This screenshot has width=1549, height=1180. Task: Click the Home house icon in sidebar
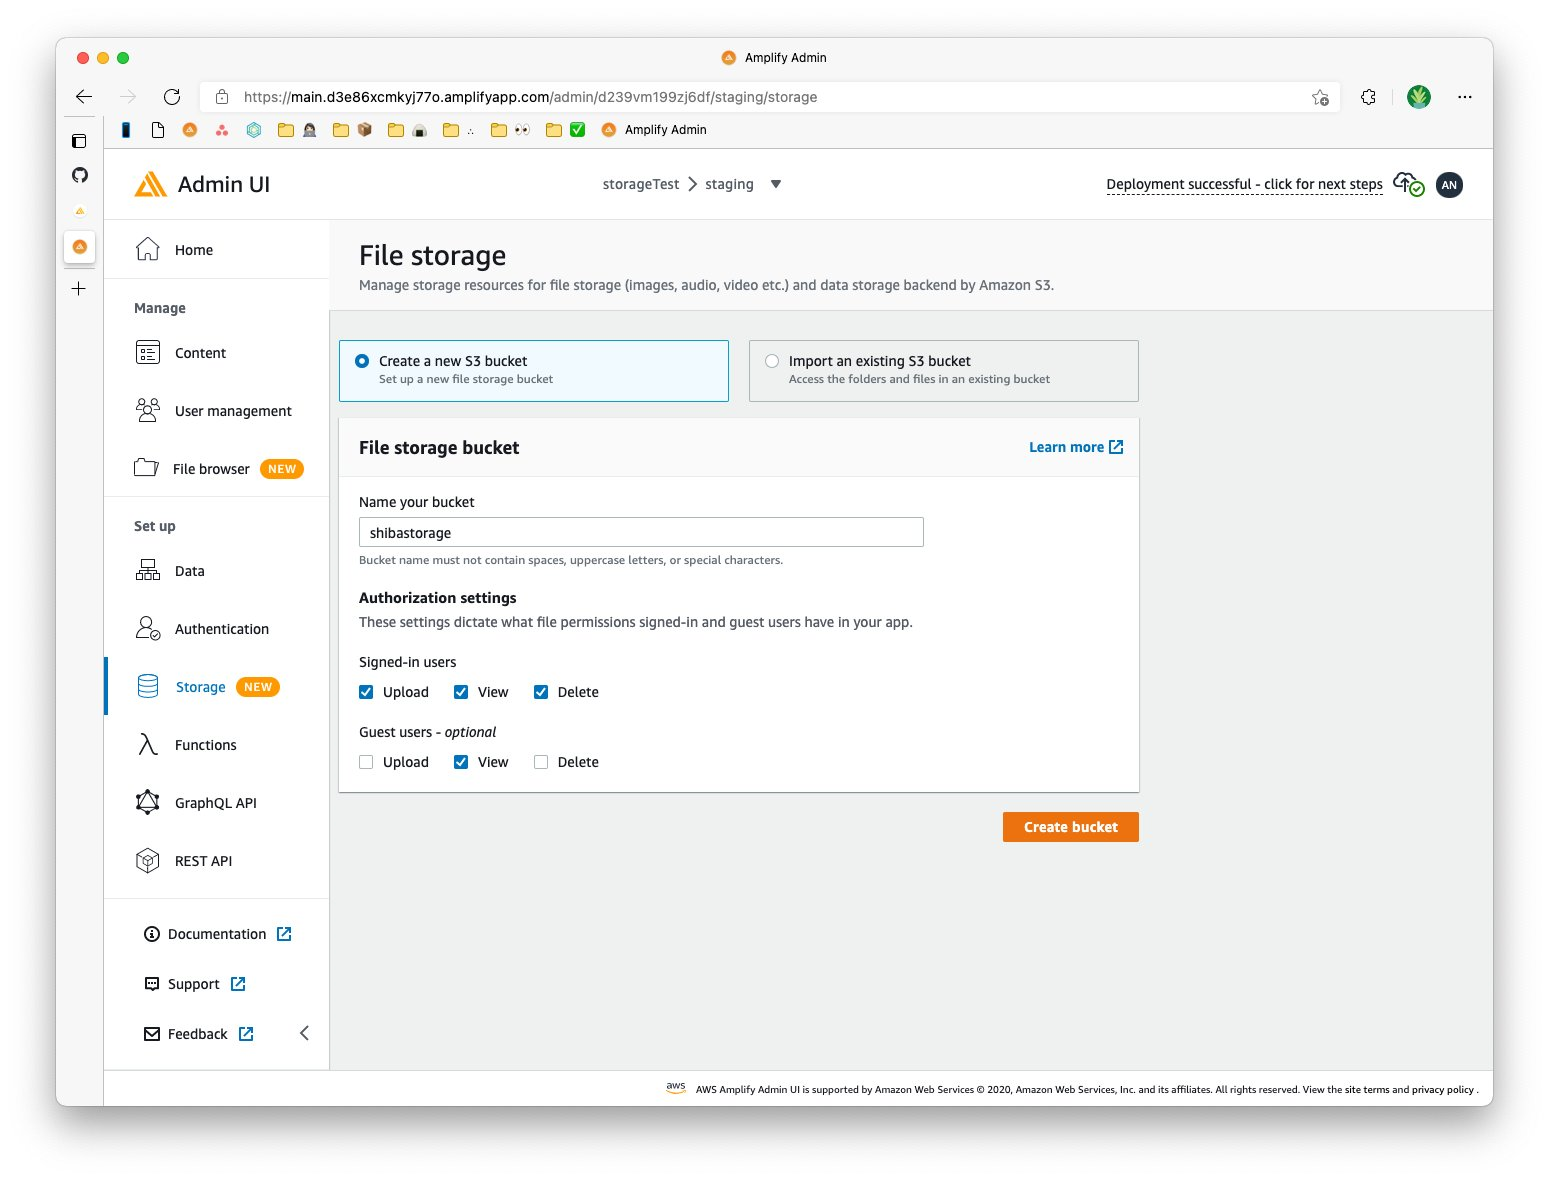tap(148, 249)
